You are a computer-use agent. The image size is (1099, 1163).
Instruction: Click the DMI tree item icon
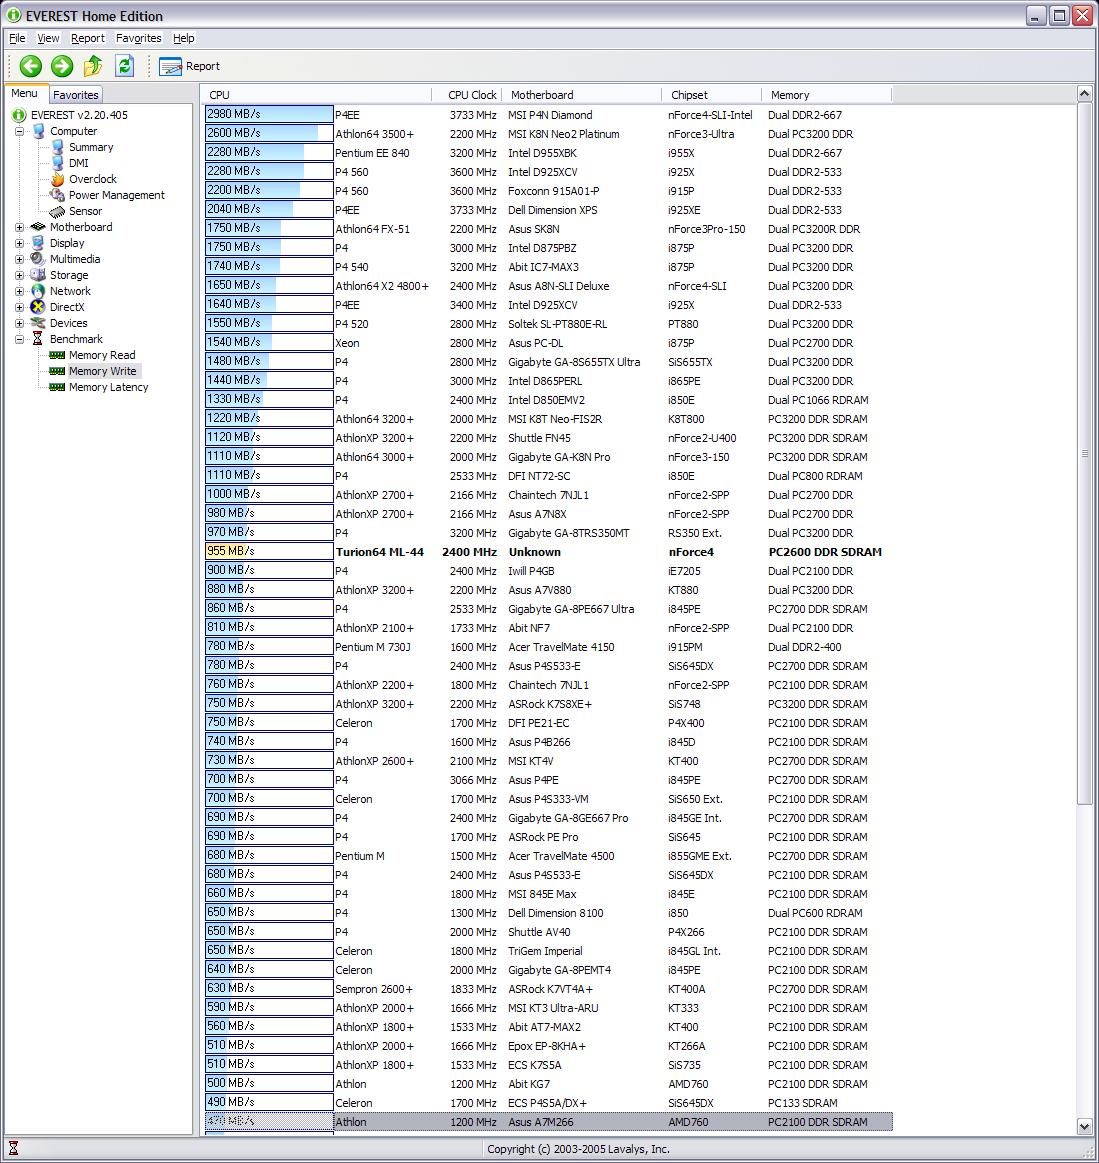point(57,163)
